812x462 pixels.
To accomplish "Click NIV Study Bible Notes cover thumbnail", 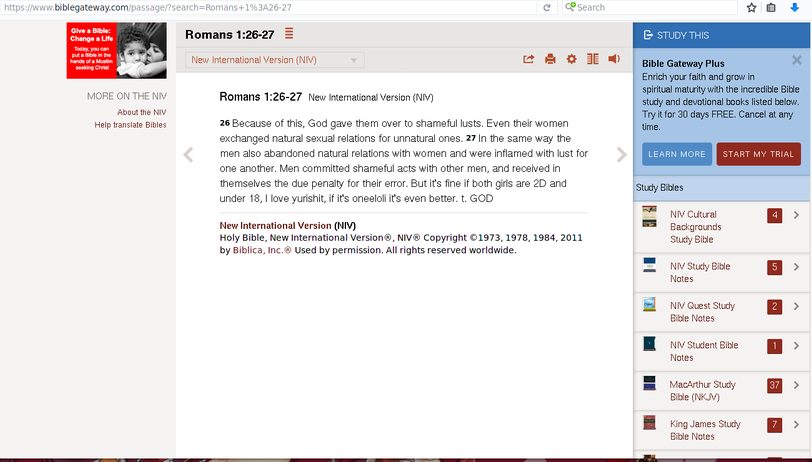I will (649, 265).
